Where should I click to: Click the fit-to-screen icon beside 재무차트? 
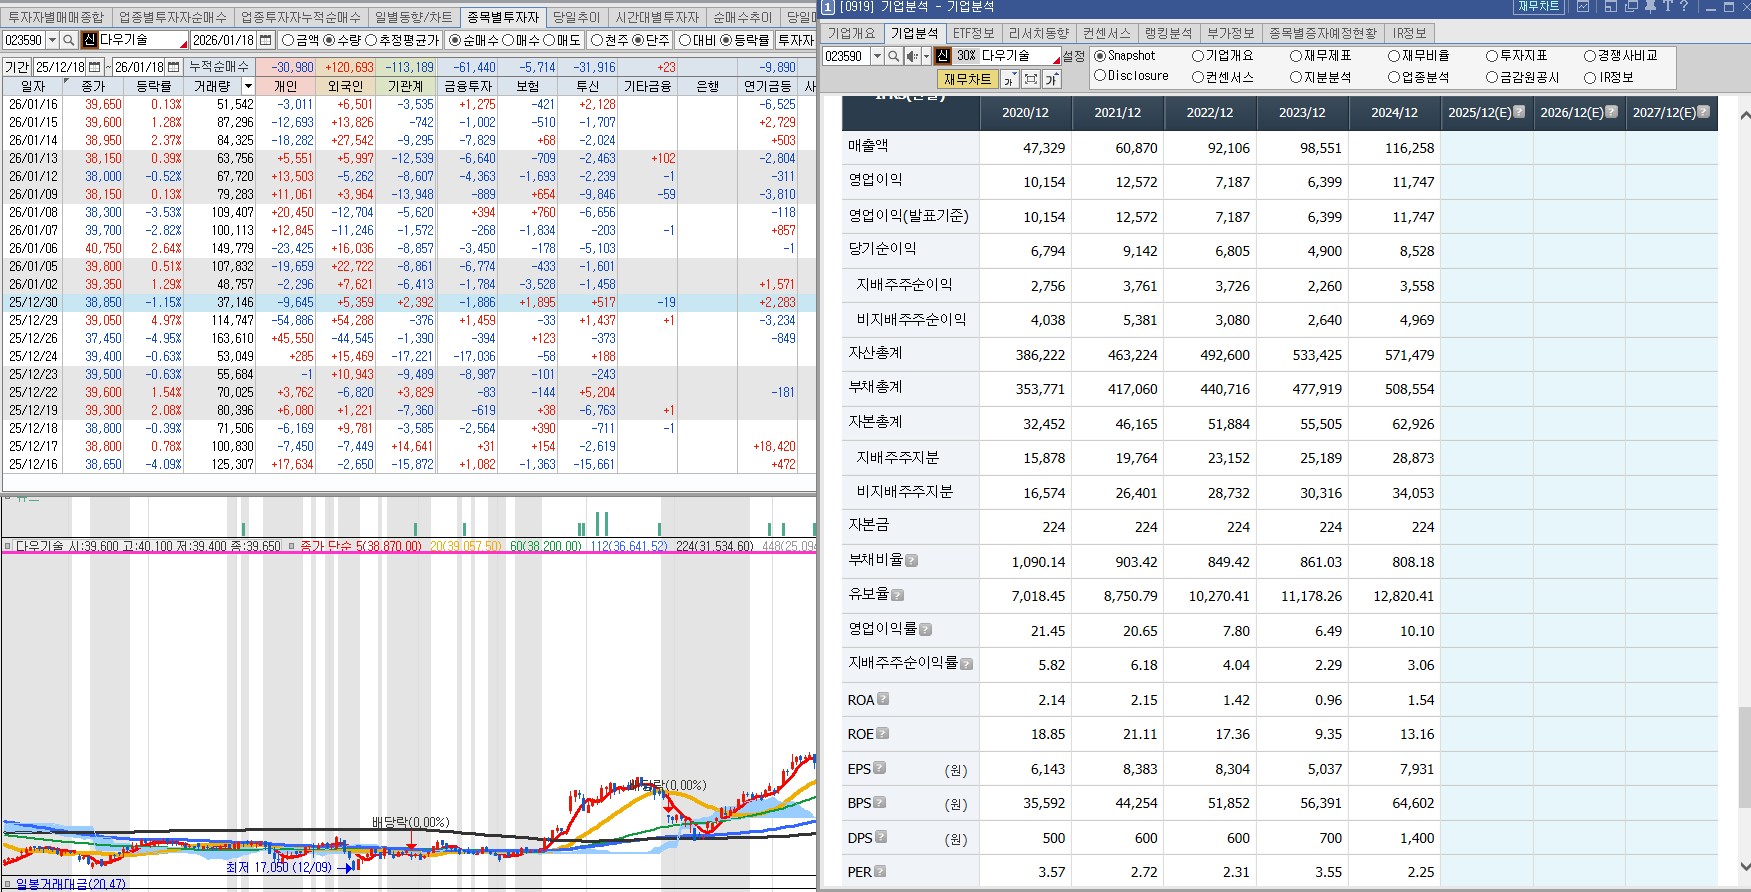click(1030, 79)
